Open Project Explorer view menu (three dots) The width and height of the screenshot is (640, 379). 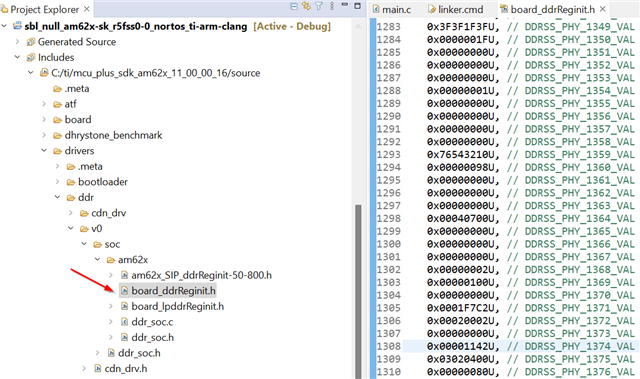click(332, 6)
